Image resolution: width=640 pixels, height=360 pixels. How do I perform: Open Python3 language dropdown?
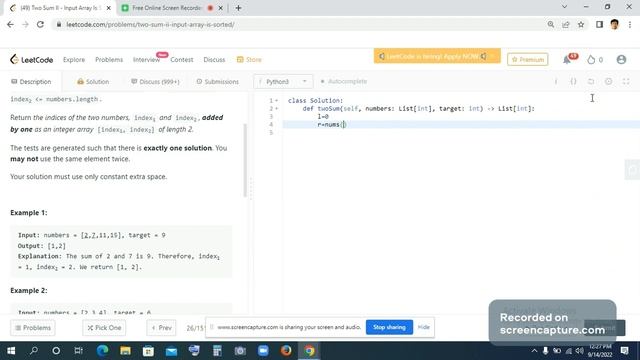[x=283, y=82]
